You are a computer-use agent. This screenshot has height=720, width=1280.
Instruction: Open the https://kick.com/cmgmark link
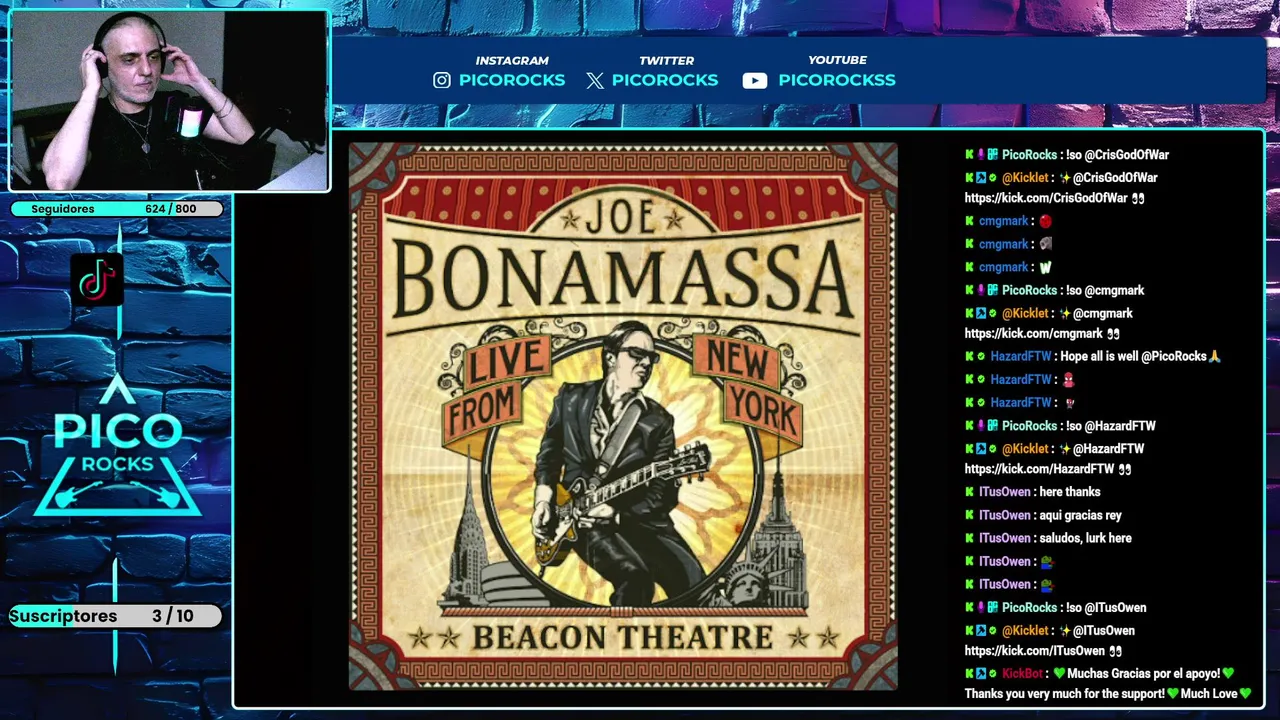pyautogui.click(x=1034, y=334)
